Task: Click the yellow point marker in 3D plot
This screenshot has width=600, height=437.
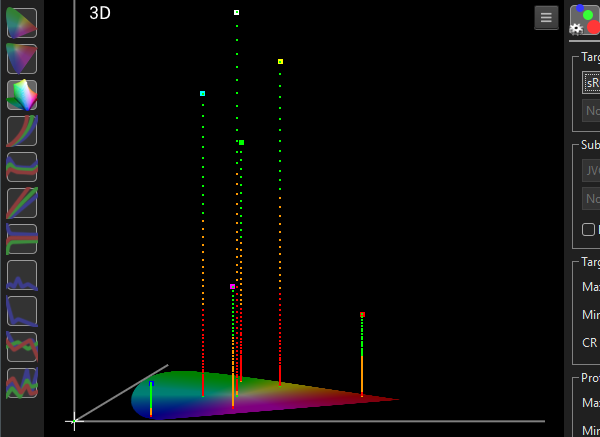Action: pos(280,62)
